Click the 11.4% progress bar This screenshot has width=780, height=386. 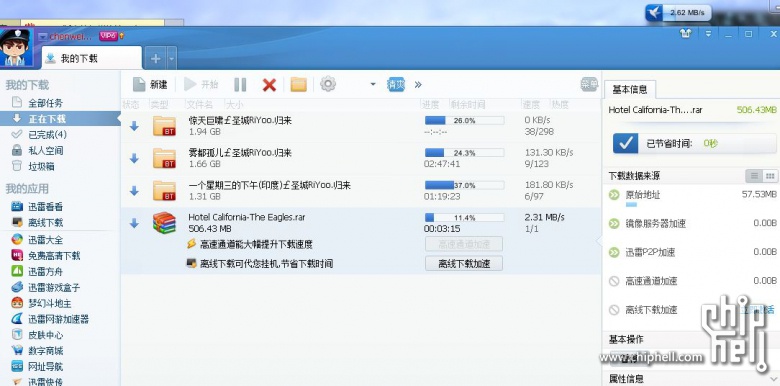[464, 217]
